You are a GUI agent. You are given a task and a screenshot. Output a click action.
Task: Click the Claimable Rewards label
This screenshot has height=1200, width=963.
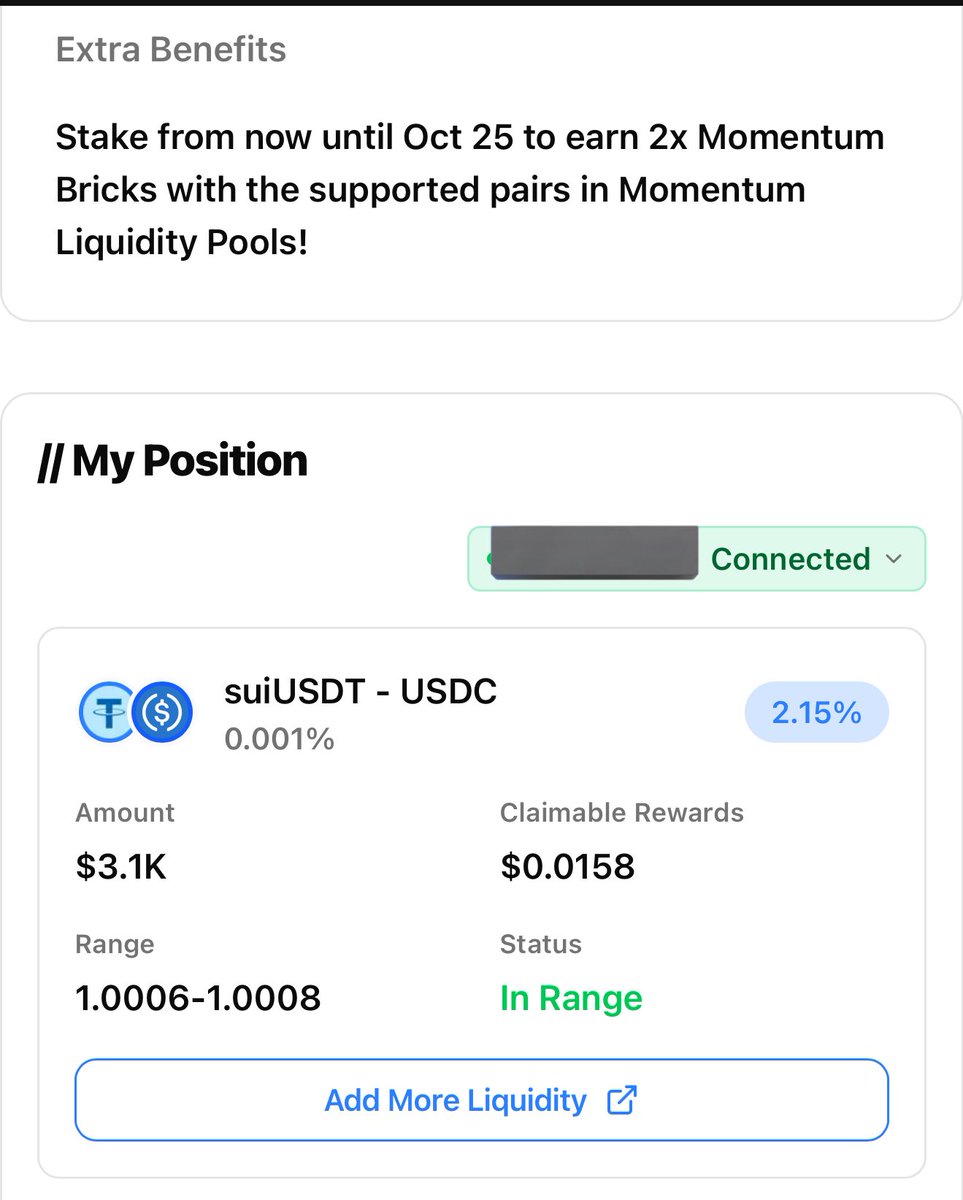click(x=622, y=813)
